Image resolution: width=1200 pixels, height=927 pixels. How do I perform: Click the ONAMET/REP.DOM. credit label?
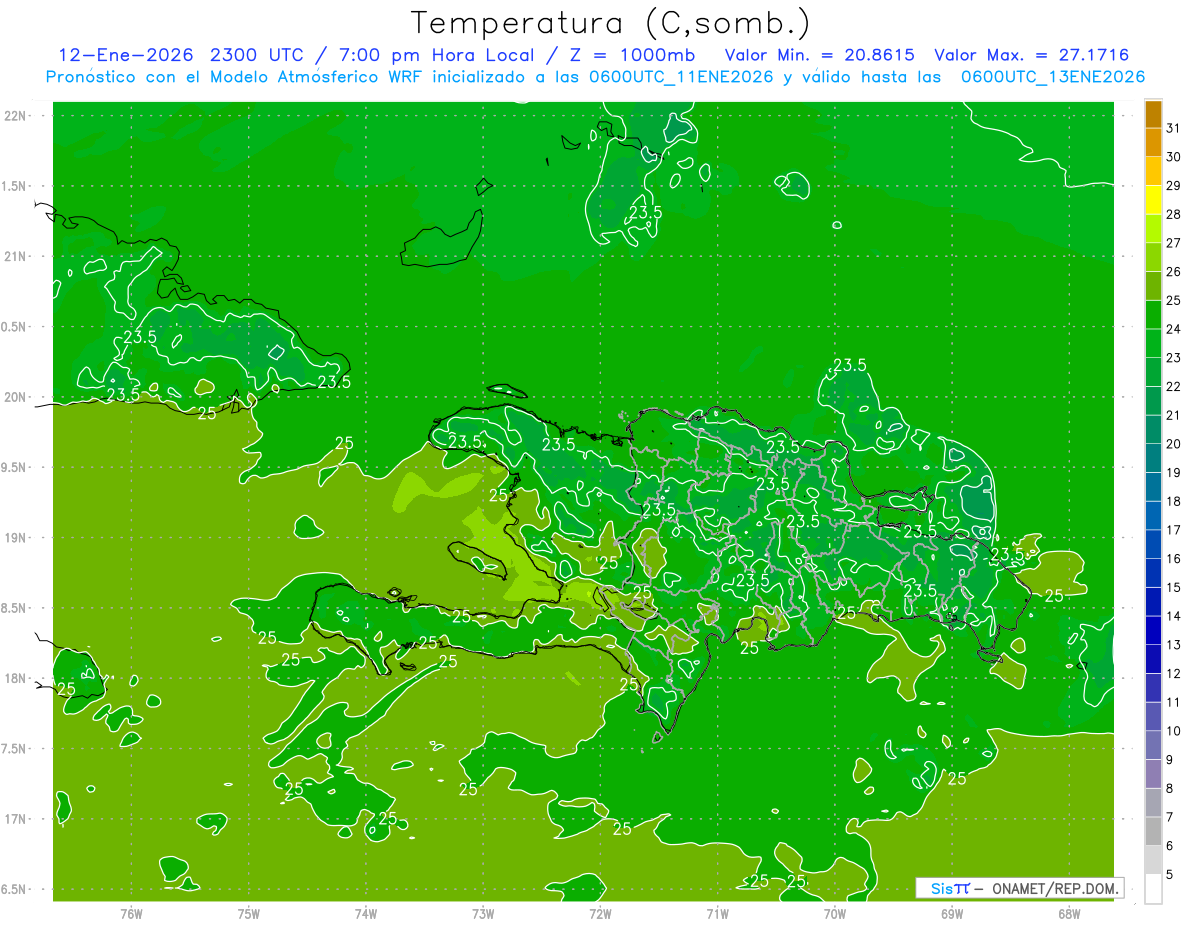(1056, 888)
